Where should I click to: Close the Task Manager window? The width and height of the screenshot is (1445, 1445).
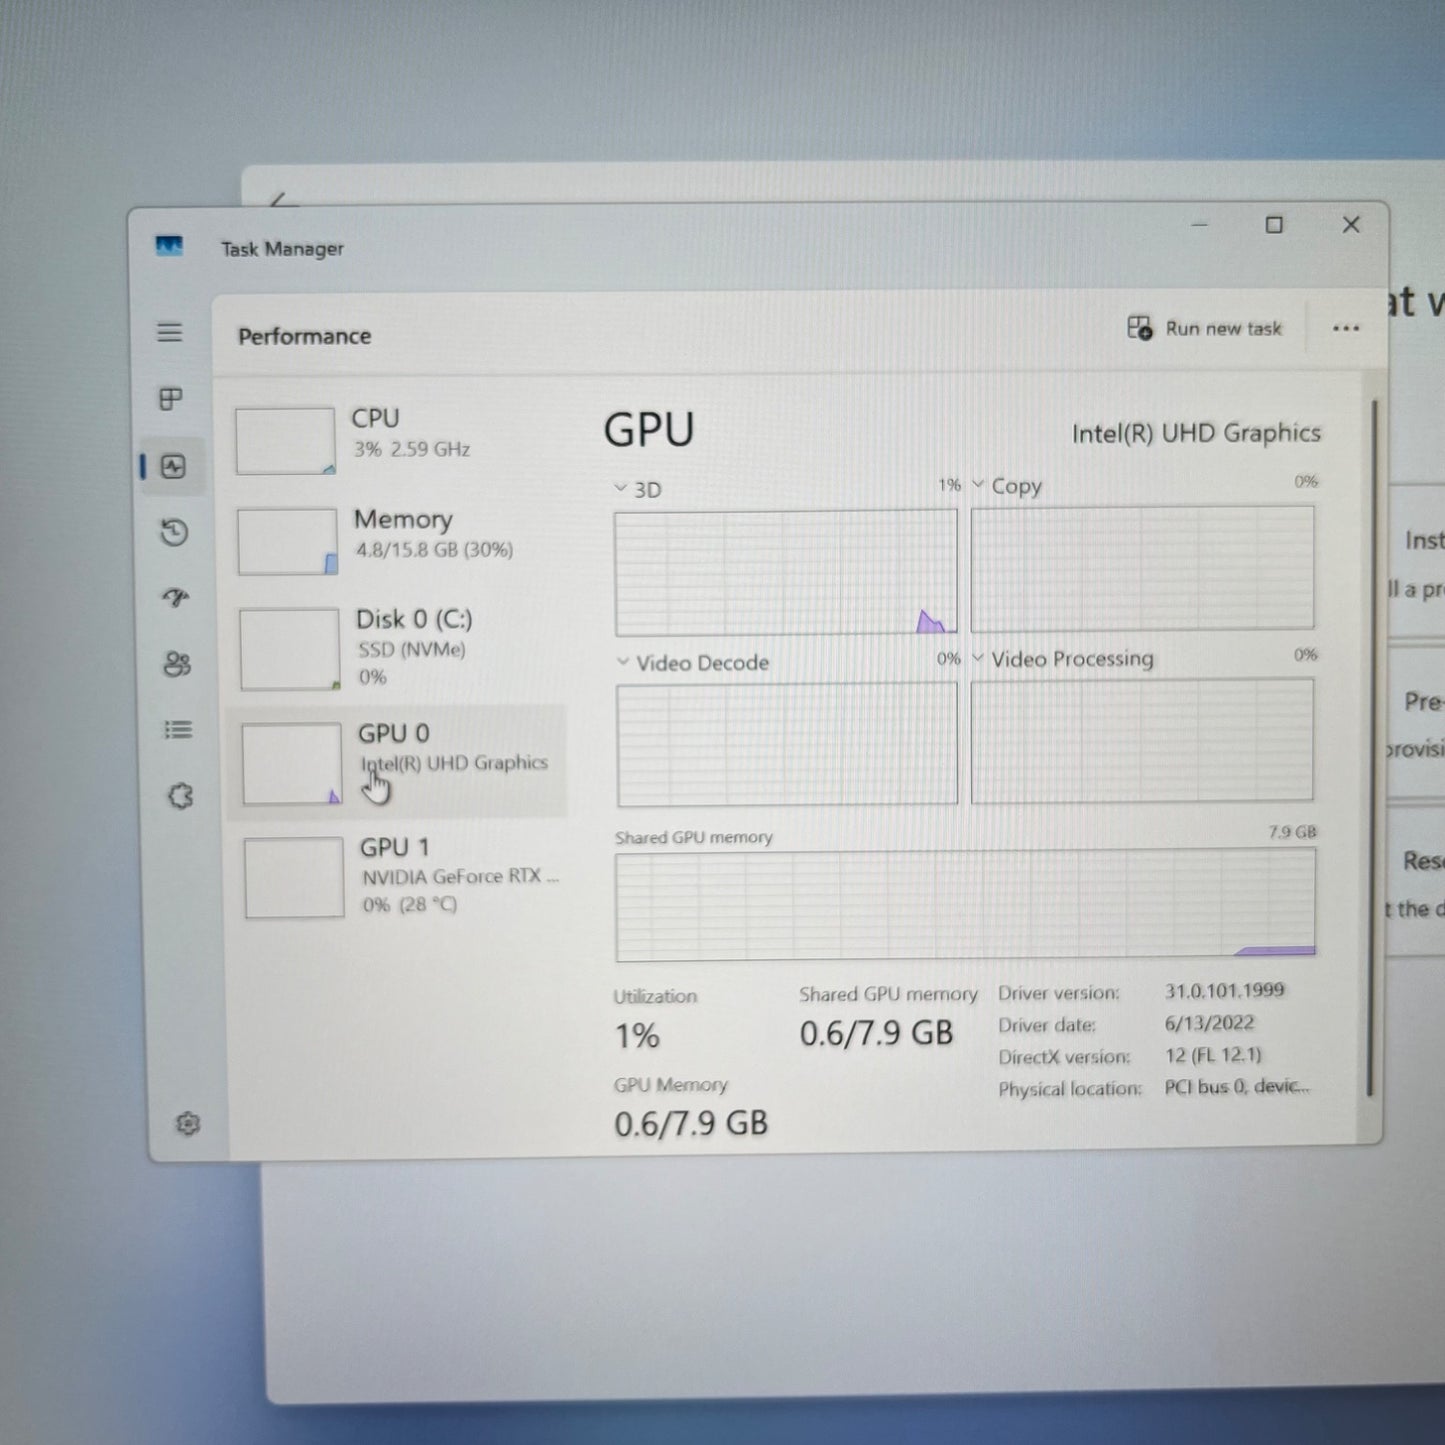tap(1351, 225)
